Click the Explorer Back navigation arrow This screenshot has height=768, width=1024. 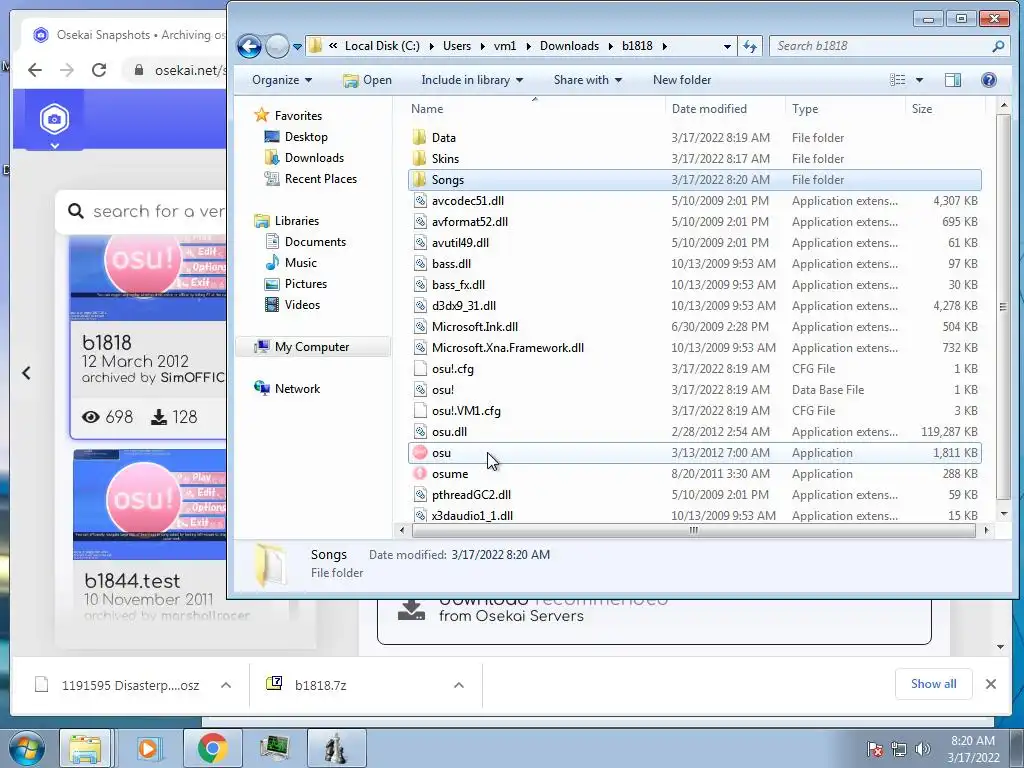coord(249,46)
